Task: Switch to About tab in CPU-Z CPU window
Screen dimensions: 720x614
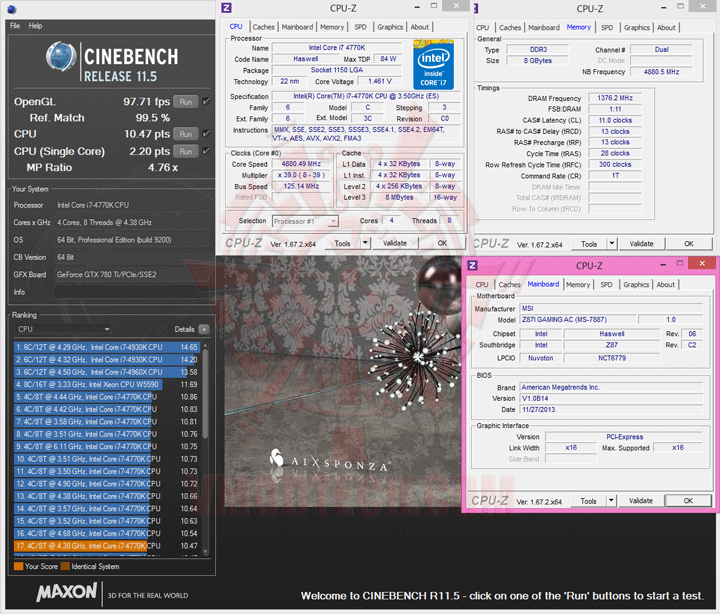Action: click(x=419, y=27)
